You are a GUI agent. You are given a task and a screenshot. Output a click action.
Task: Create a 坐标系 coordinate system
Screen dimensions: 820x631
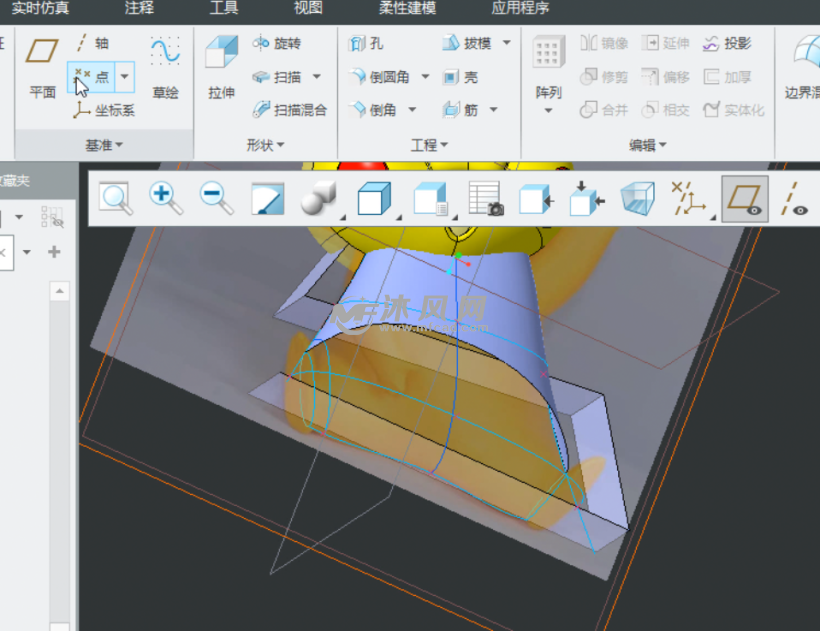(x=104, y=110)
